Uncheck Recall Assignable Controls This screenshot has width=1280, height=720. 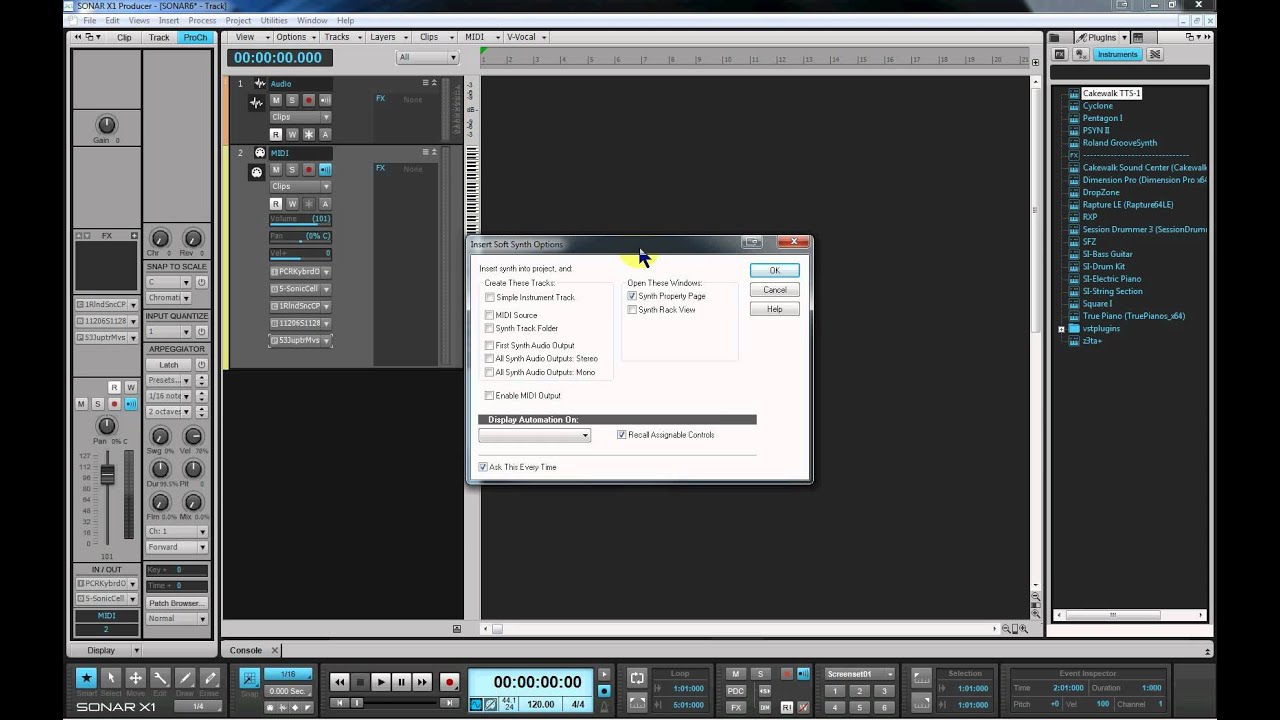click(622, 435)
